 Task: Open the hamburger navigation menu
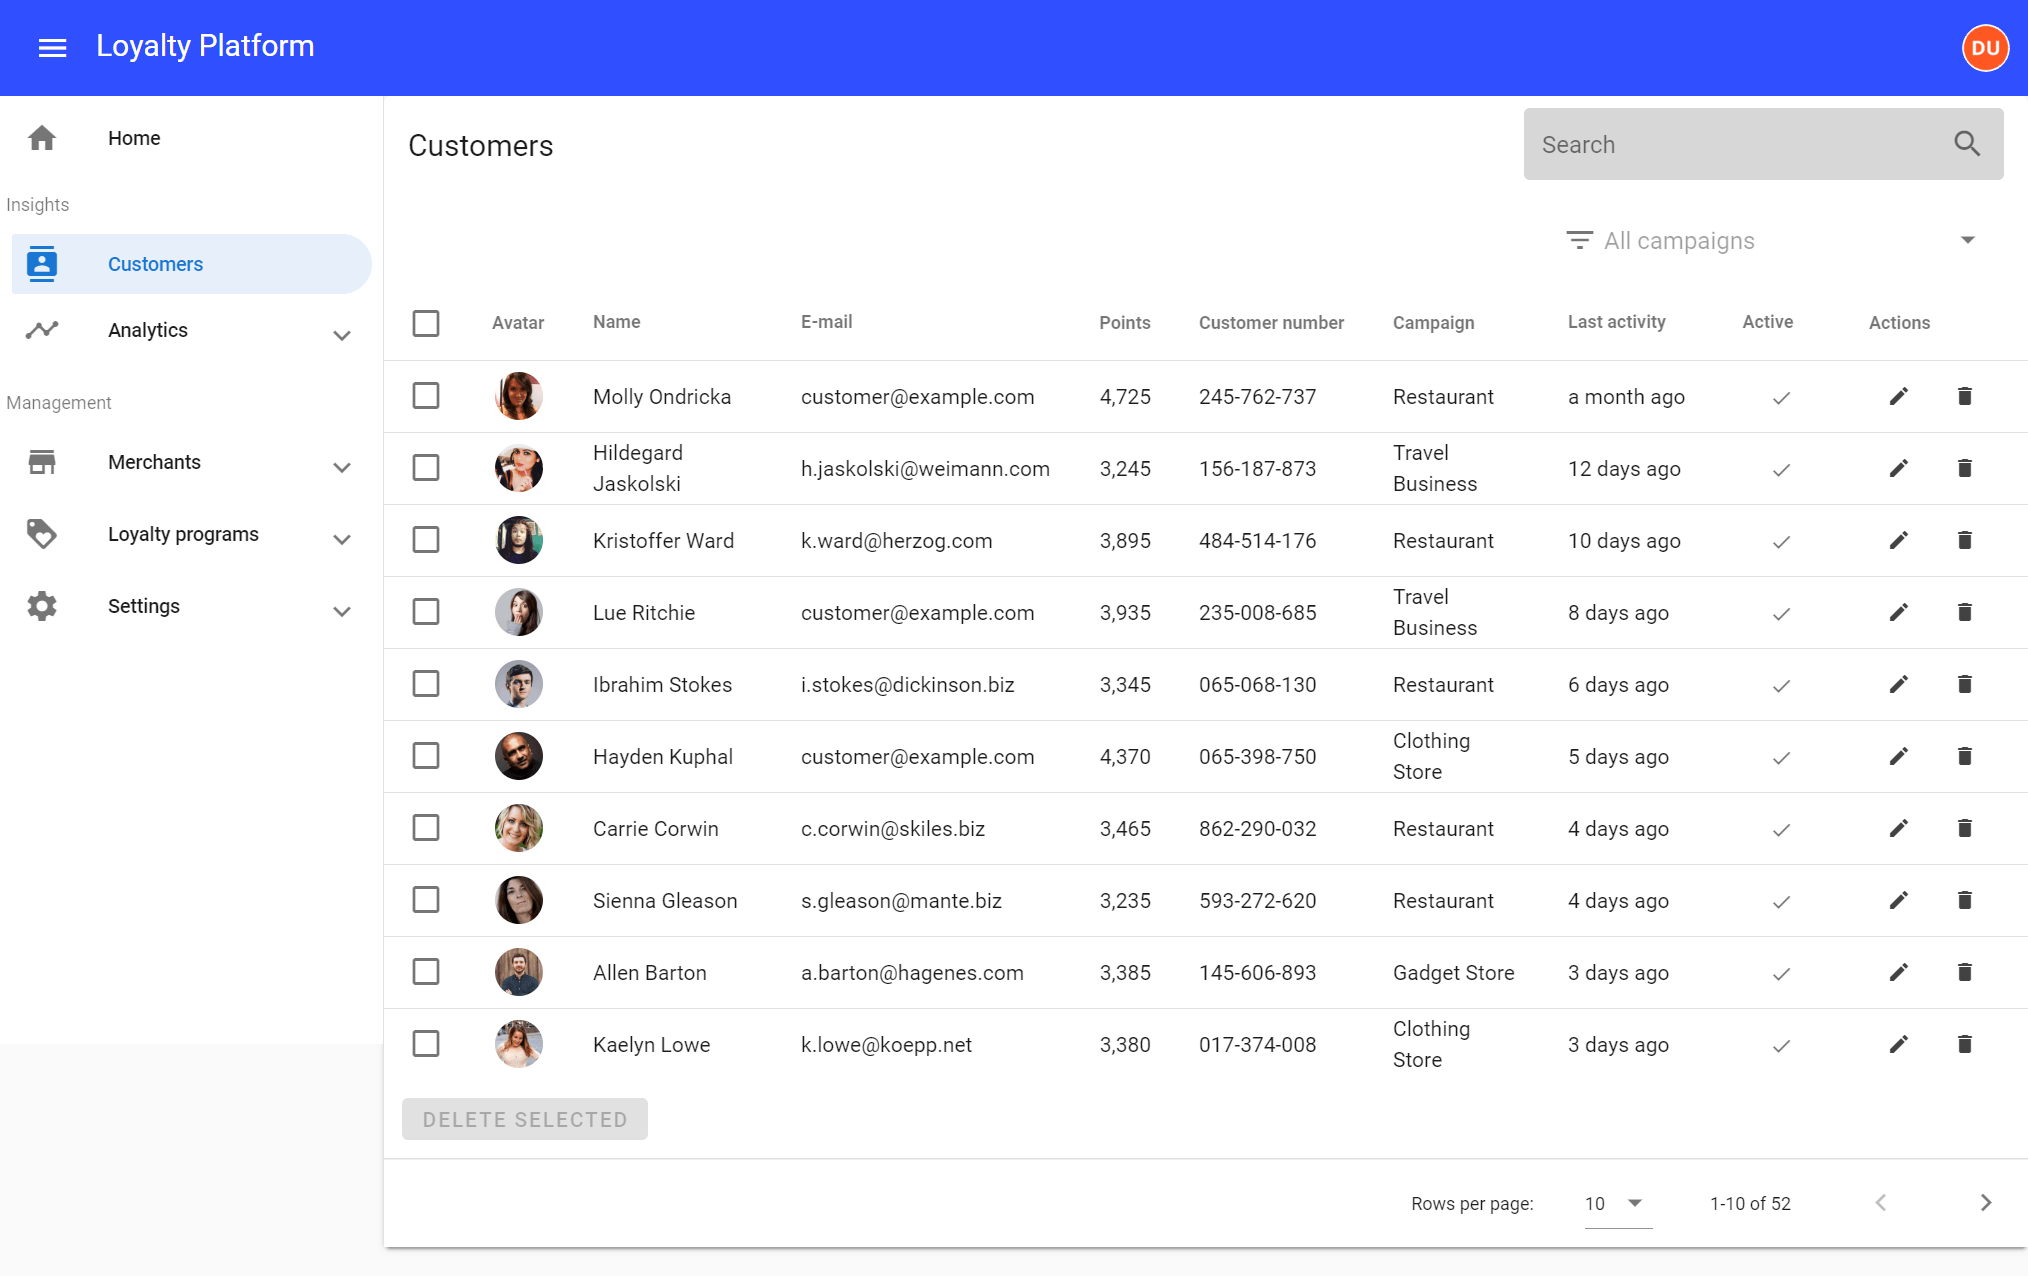[52, 47]
